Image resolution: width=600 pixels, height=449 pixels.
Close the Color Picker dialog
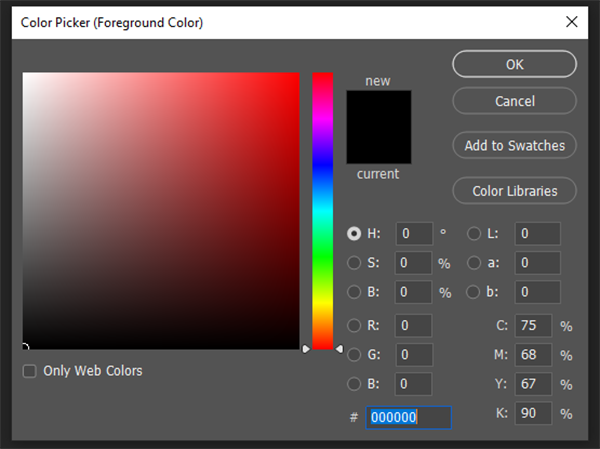(572, 22)
